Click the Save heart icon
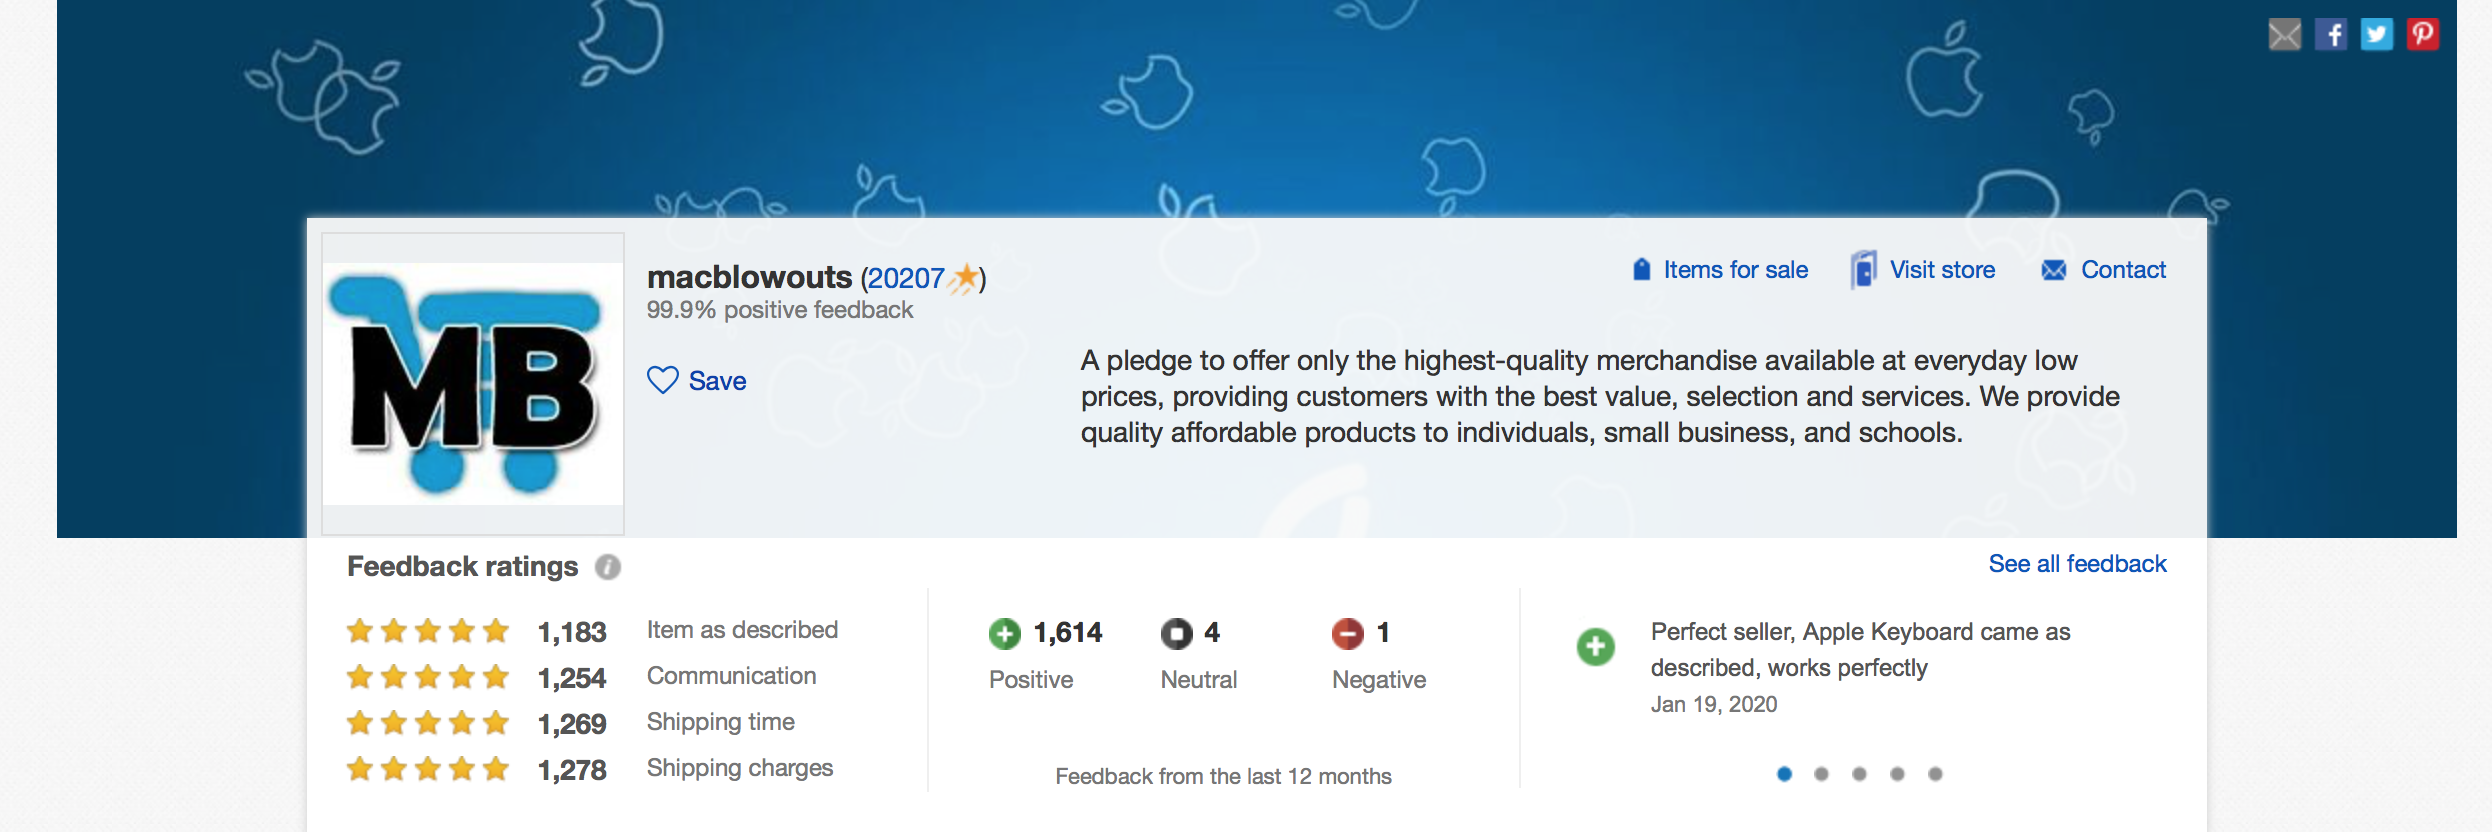The height and width of the screenshot is (832, 2492). click(x=663, y=381)
